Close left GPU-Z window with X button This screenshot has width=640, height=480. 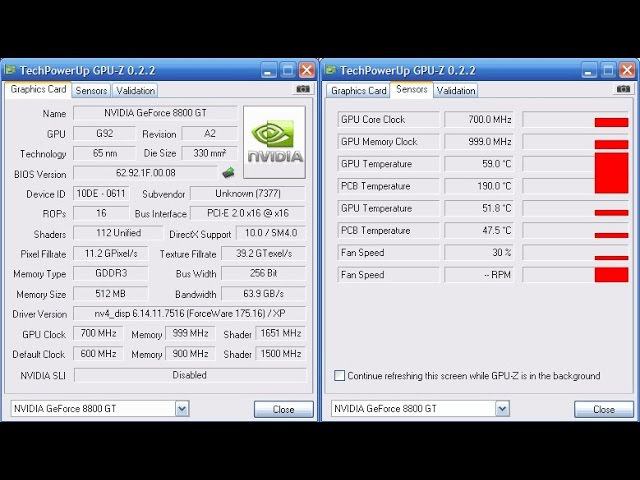pos(307,70)
